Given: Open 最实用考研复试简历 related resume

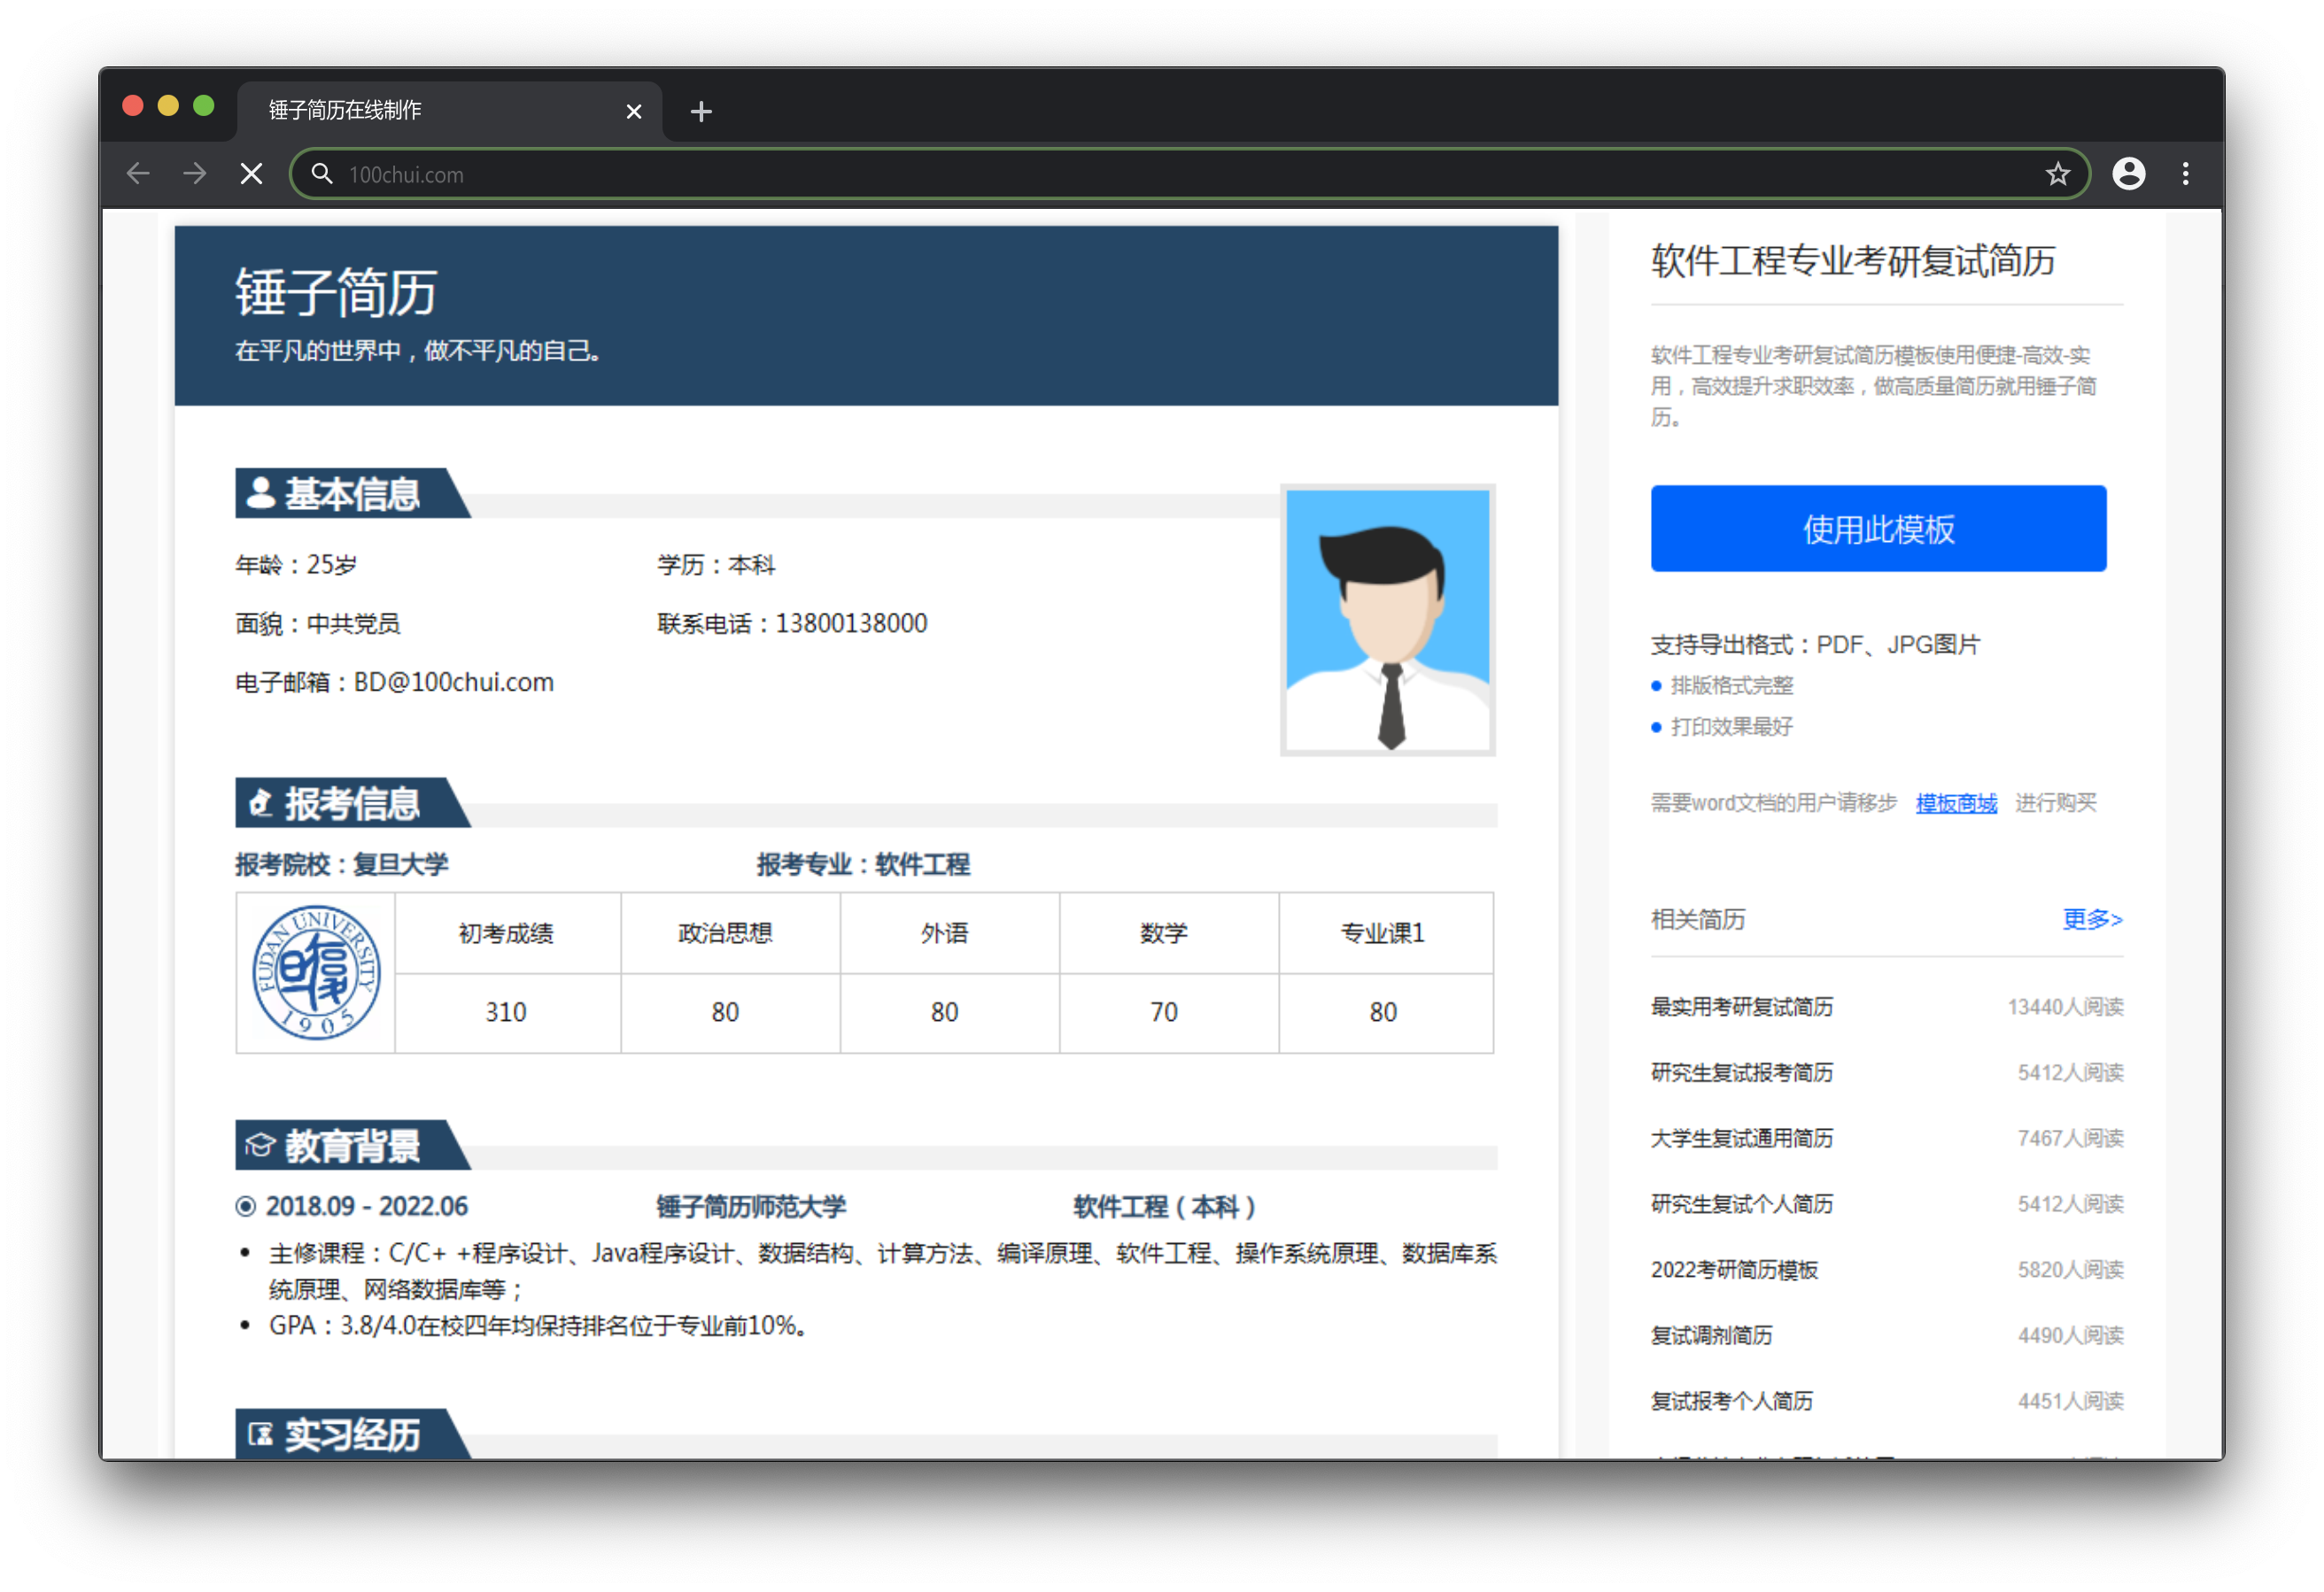Looking at the screenshot, I should [x=1741, y=1006].
